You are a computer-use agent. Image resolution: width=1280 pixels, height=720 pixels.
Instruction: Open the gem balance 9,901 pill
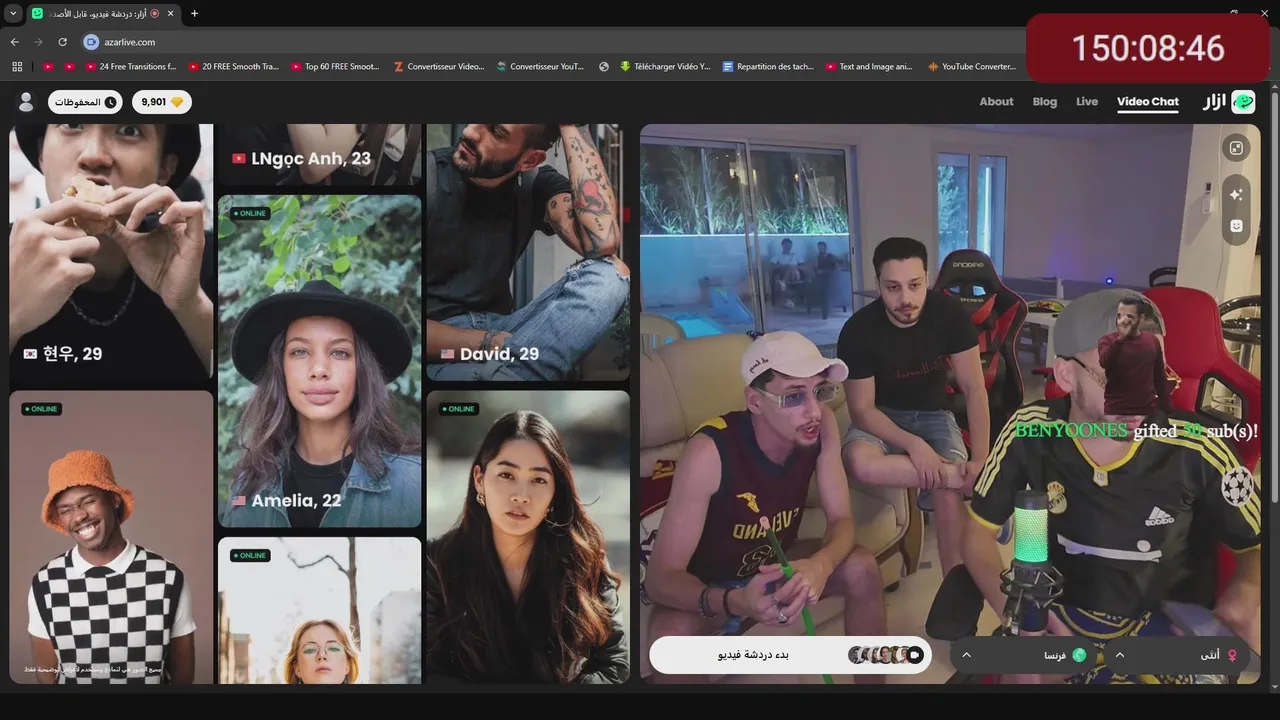[162, 102]
